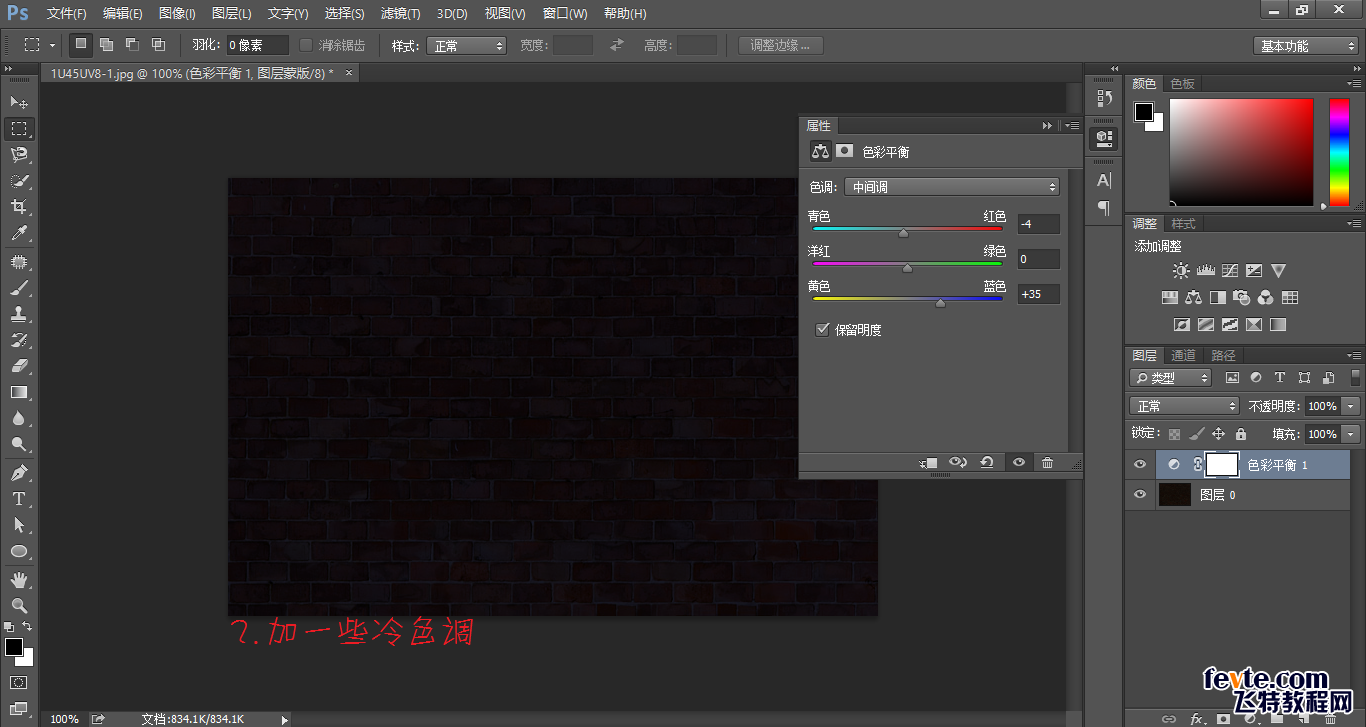Toggle the Anti-alias checkbox in options bar
This screenshot has width=1366, height=727.
[306, 45]
